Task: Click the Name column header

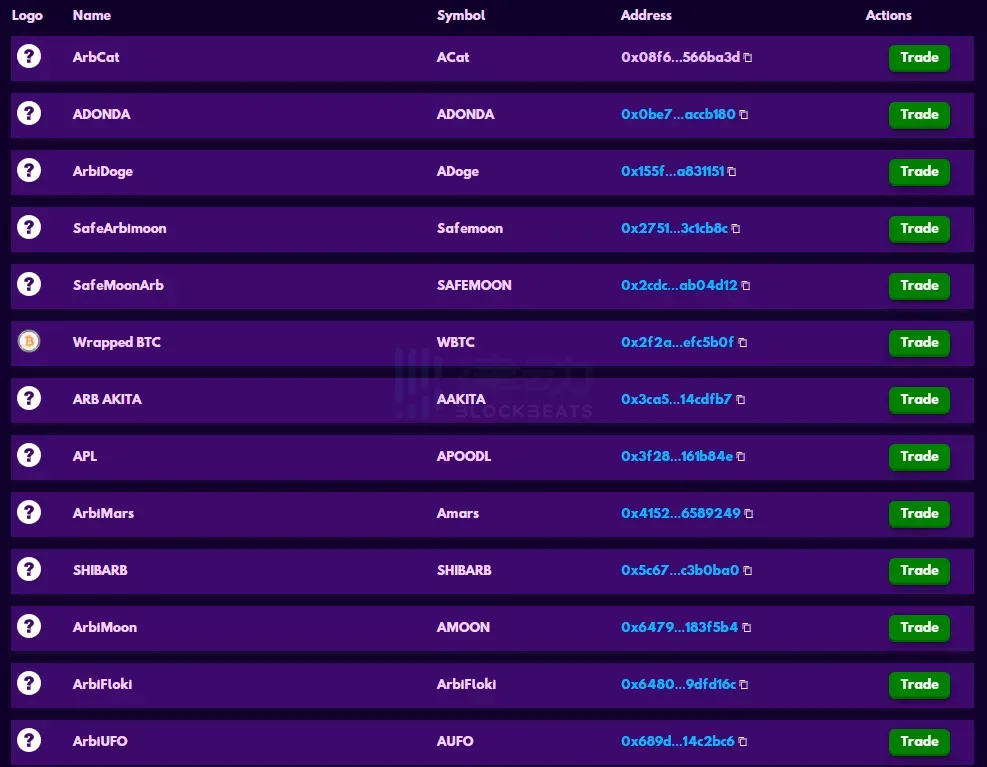Action: pyautogui.click(x=92, y=15)
